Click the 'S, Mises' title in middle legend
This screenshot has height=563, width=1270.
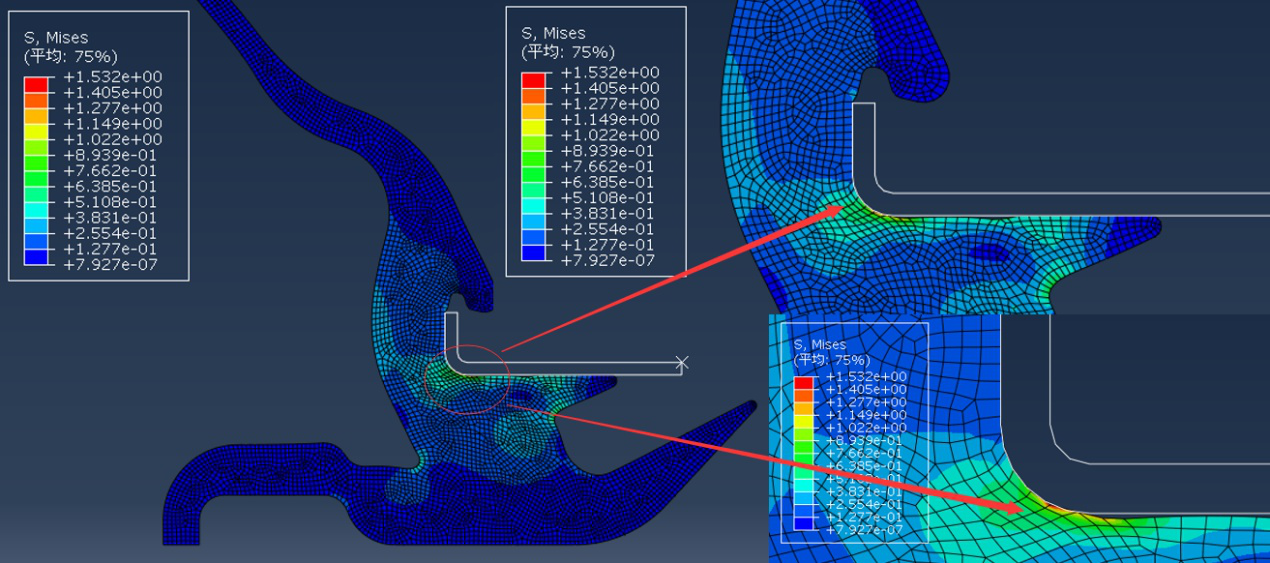[553, 33]
